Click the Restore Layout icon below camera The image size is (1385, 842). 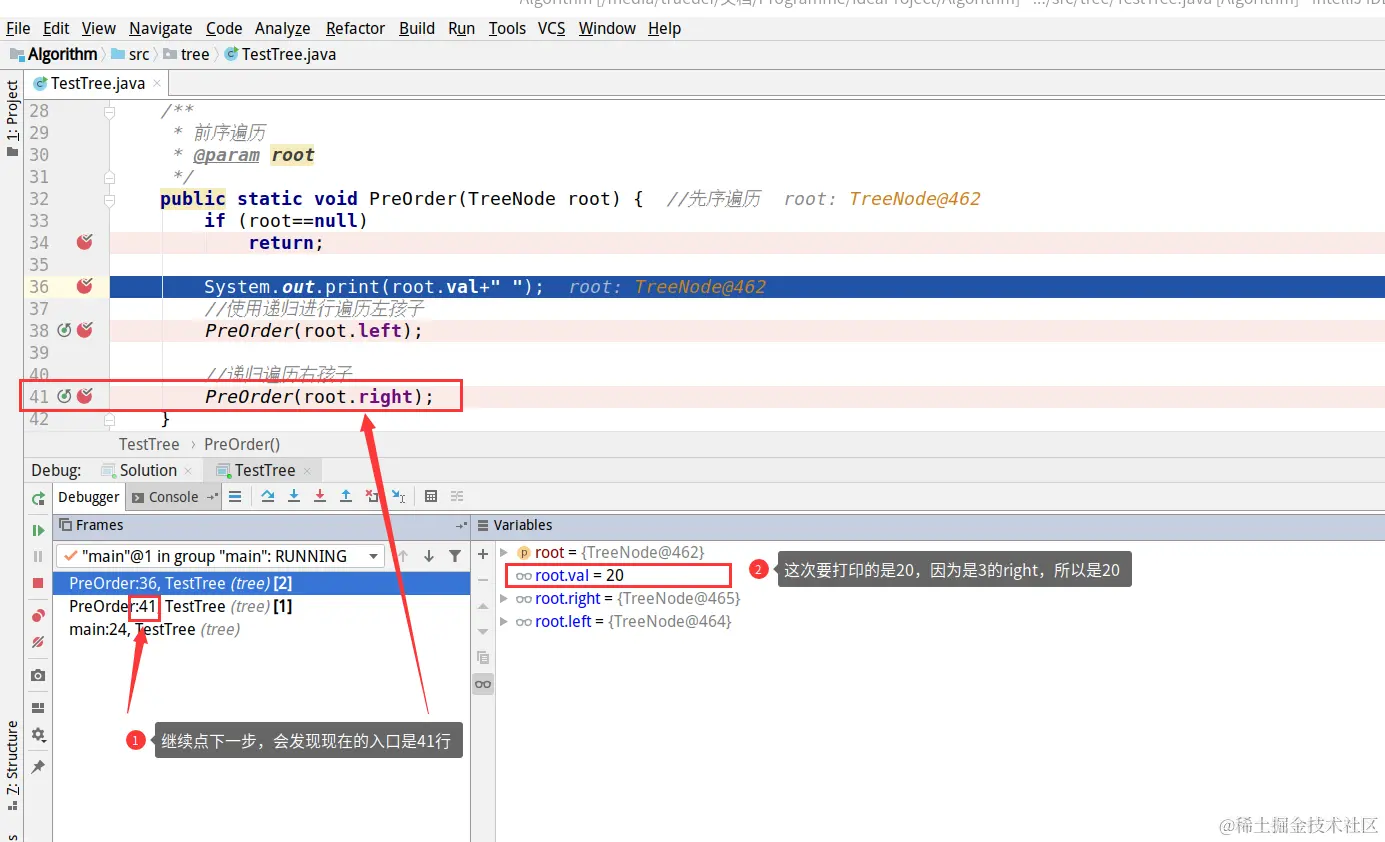[38, 708]
